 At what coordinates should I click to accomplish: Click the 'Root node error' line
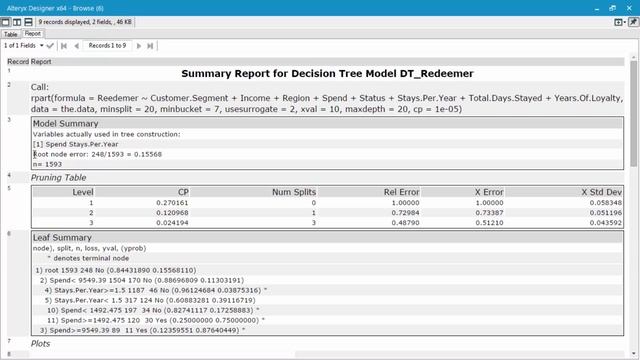(97, 154)
